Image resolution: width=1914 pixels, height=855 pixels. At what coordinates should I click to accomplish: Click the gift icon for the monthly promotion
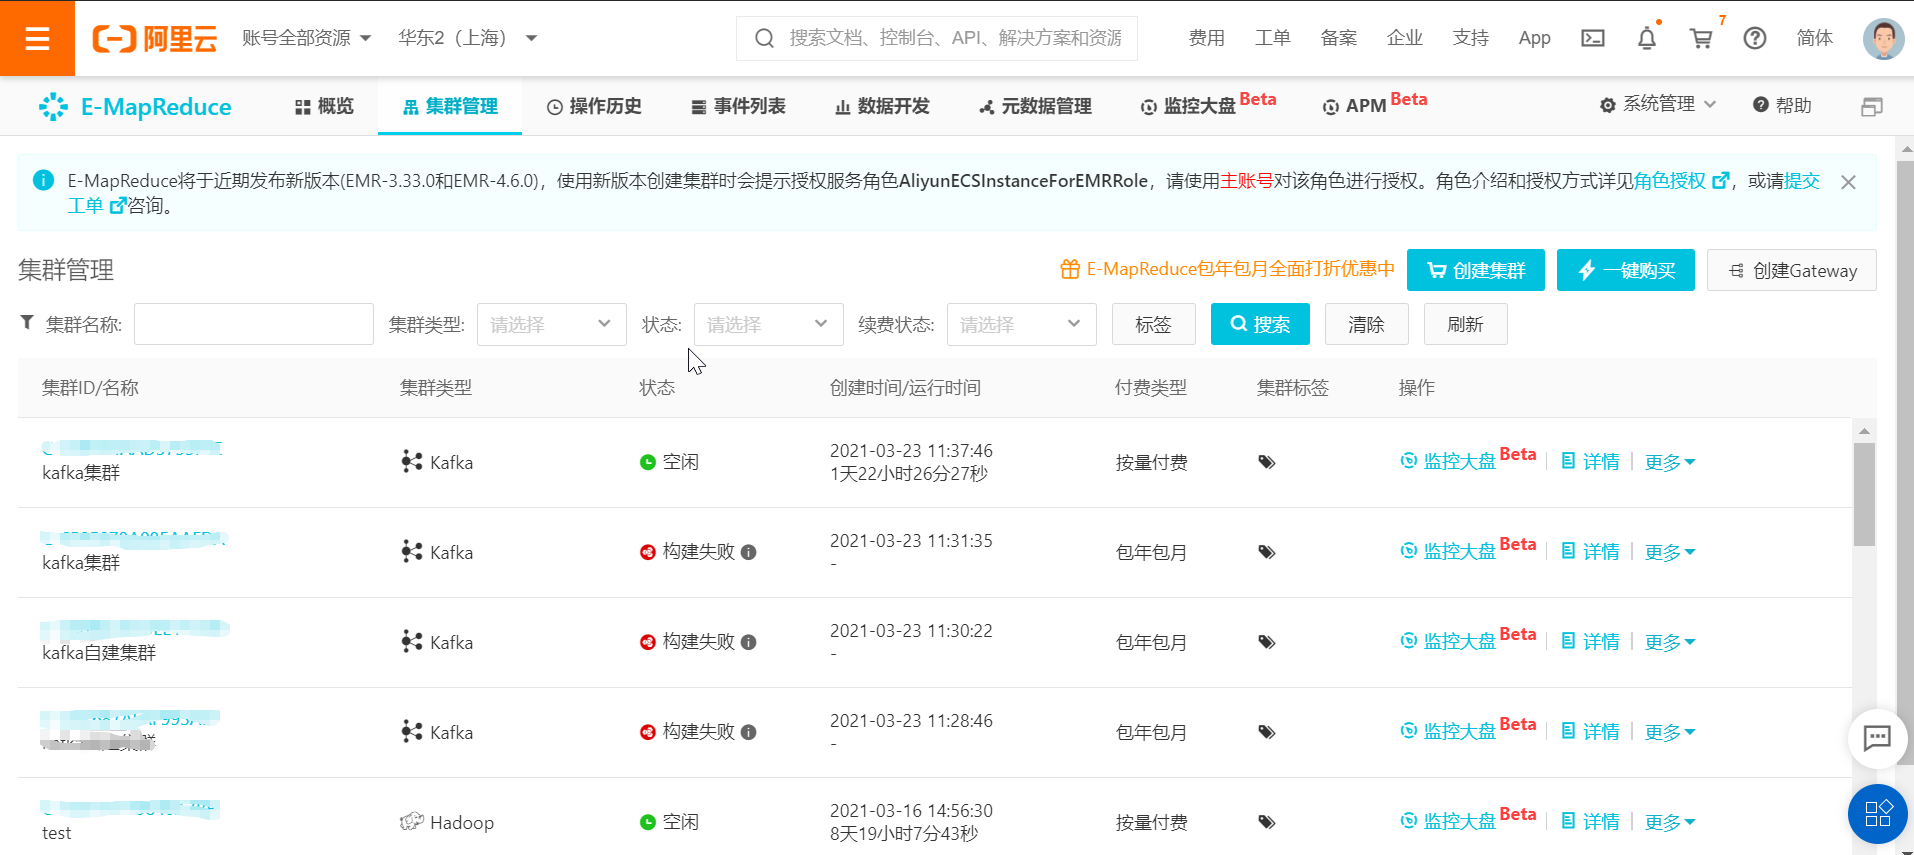(1070, 269)
